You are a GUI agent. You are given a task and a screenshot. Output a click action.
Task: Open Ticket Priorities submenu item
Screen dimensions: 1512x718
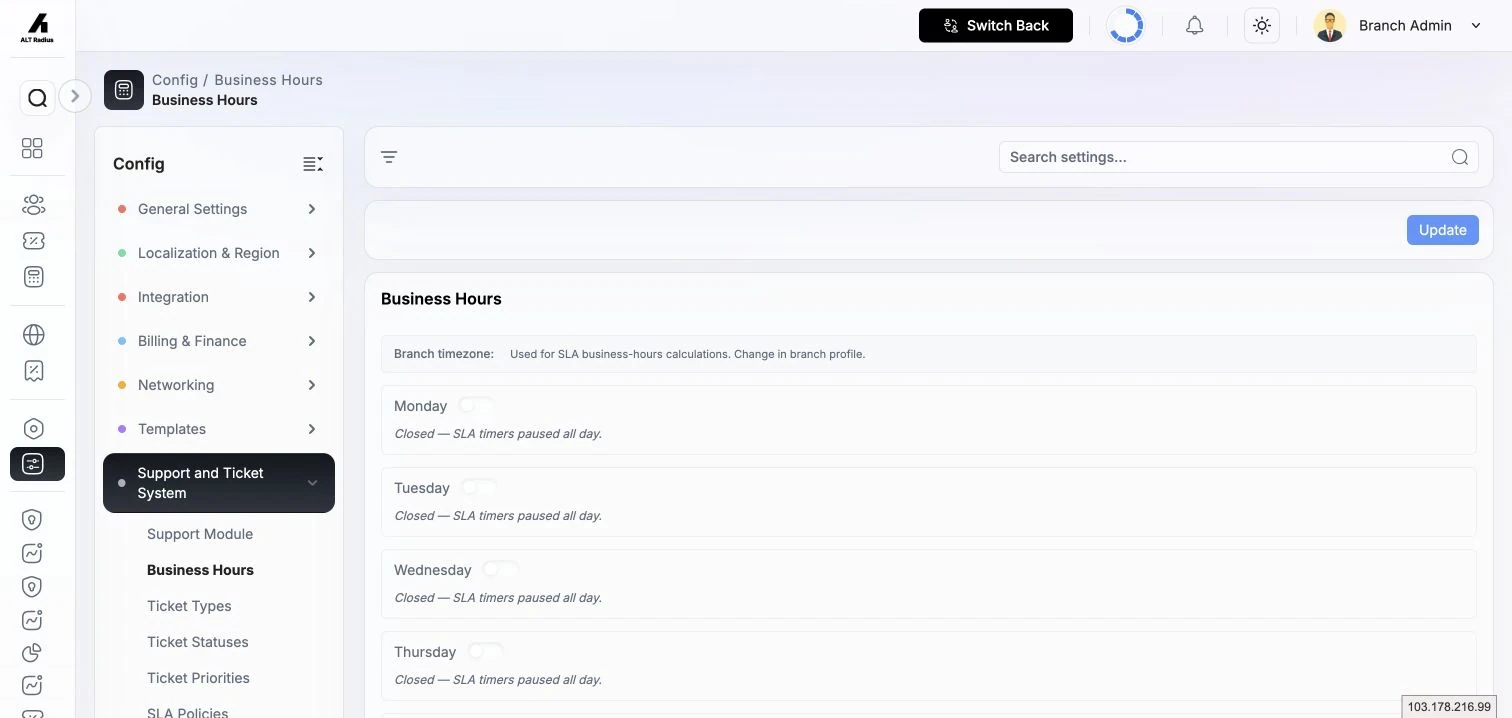click(x=198, y=678)
